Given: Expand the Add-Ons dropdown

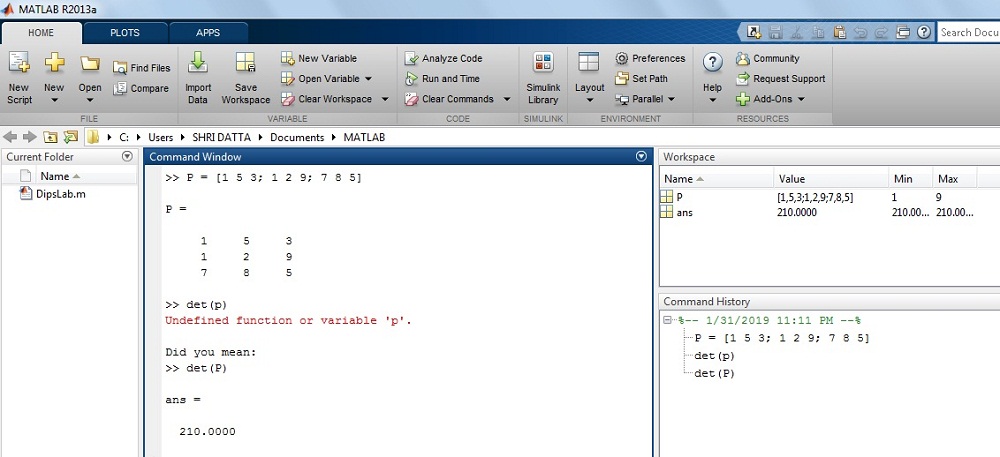Looking at the screenshot, I should pyautogui.click(x=801, y=99).
